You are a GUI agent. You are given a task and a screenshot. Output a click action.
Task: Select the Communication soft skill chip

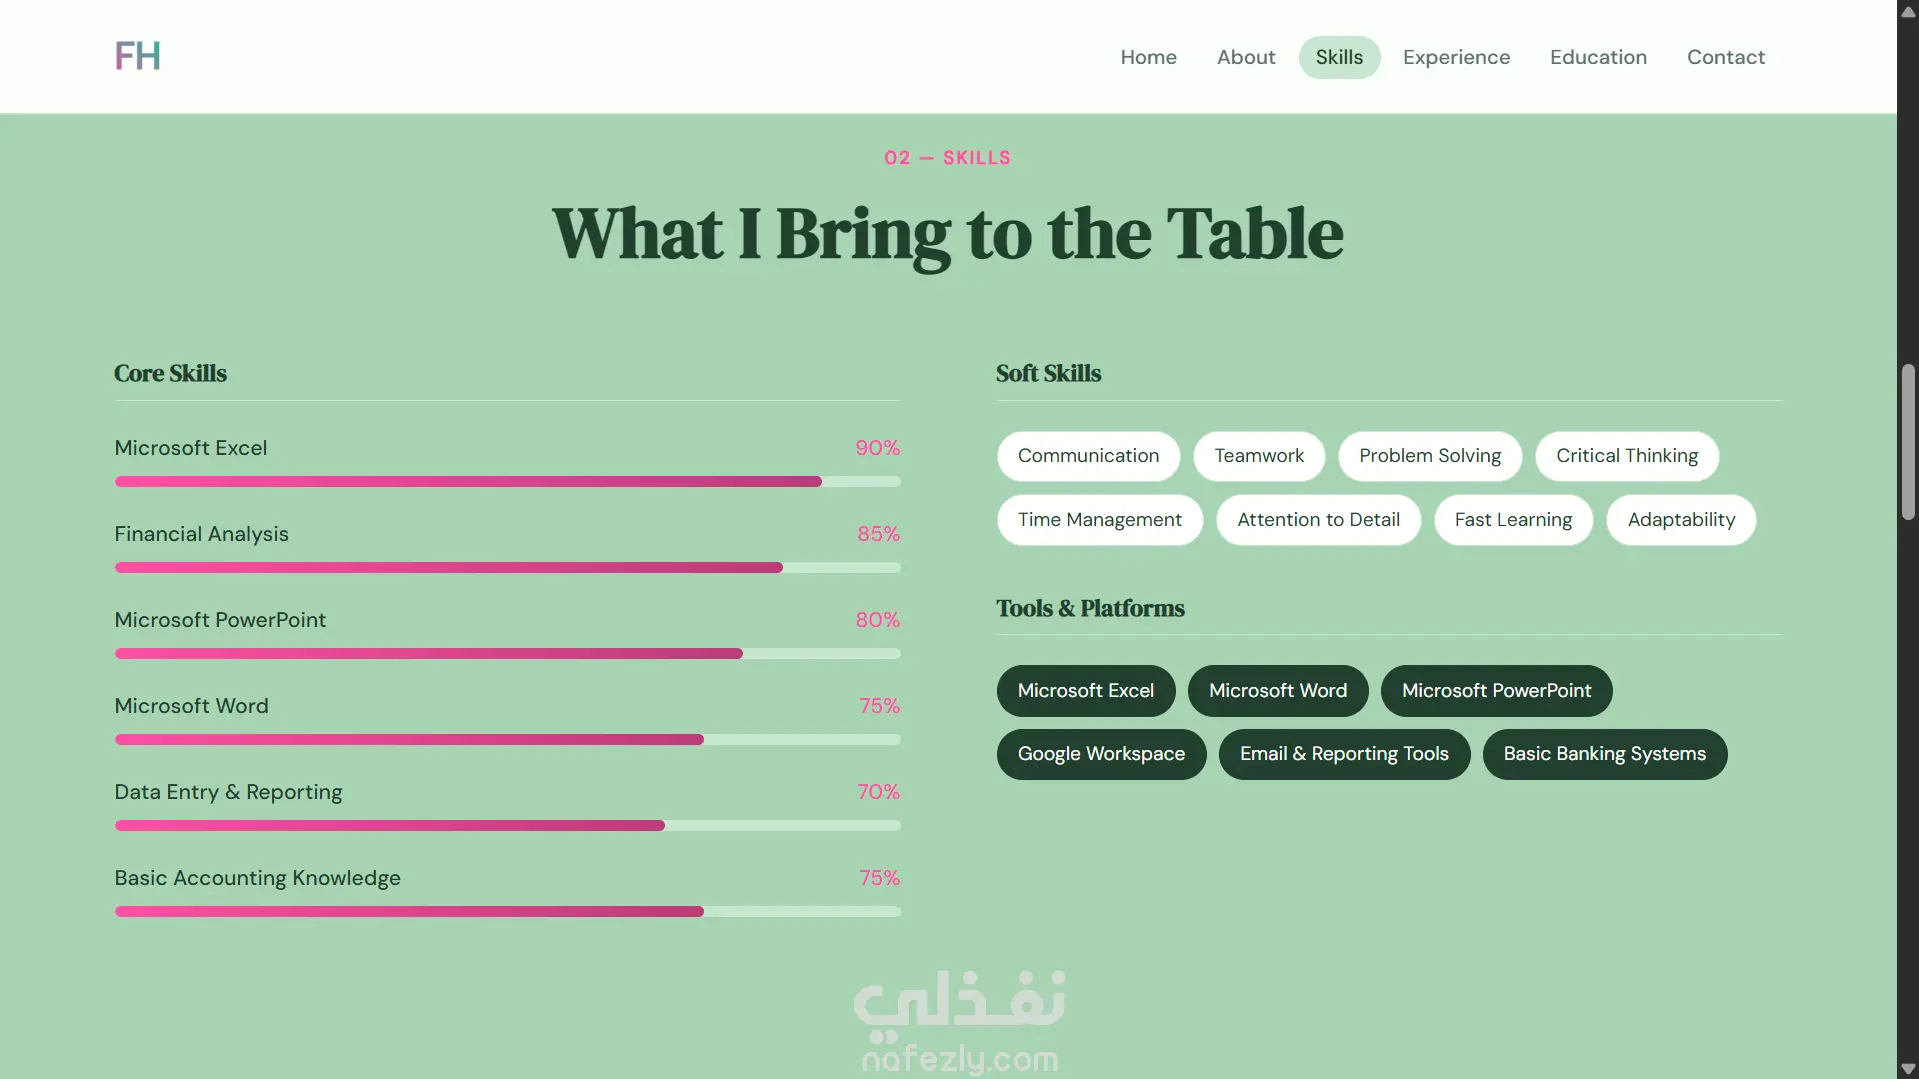pyautogui.click(x=1088, y=456)
